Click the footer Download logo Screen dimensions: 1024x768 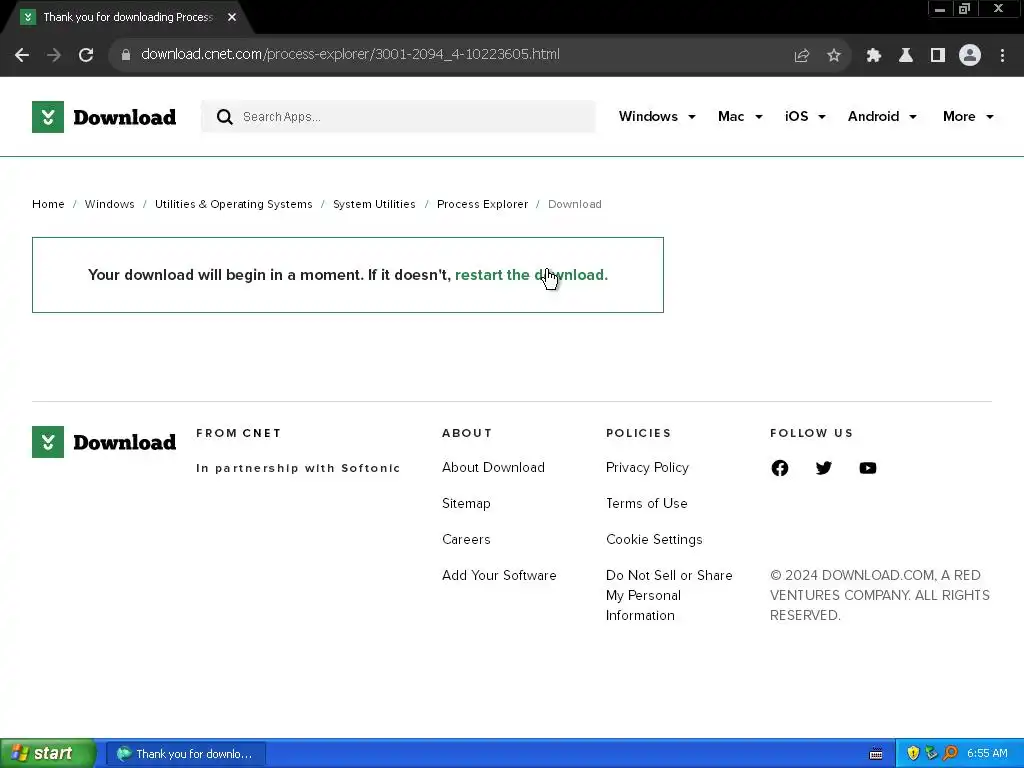point(104,442)
